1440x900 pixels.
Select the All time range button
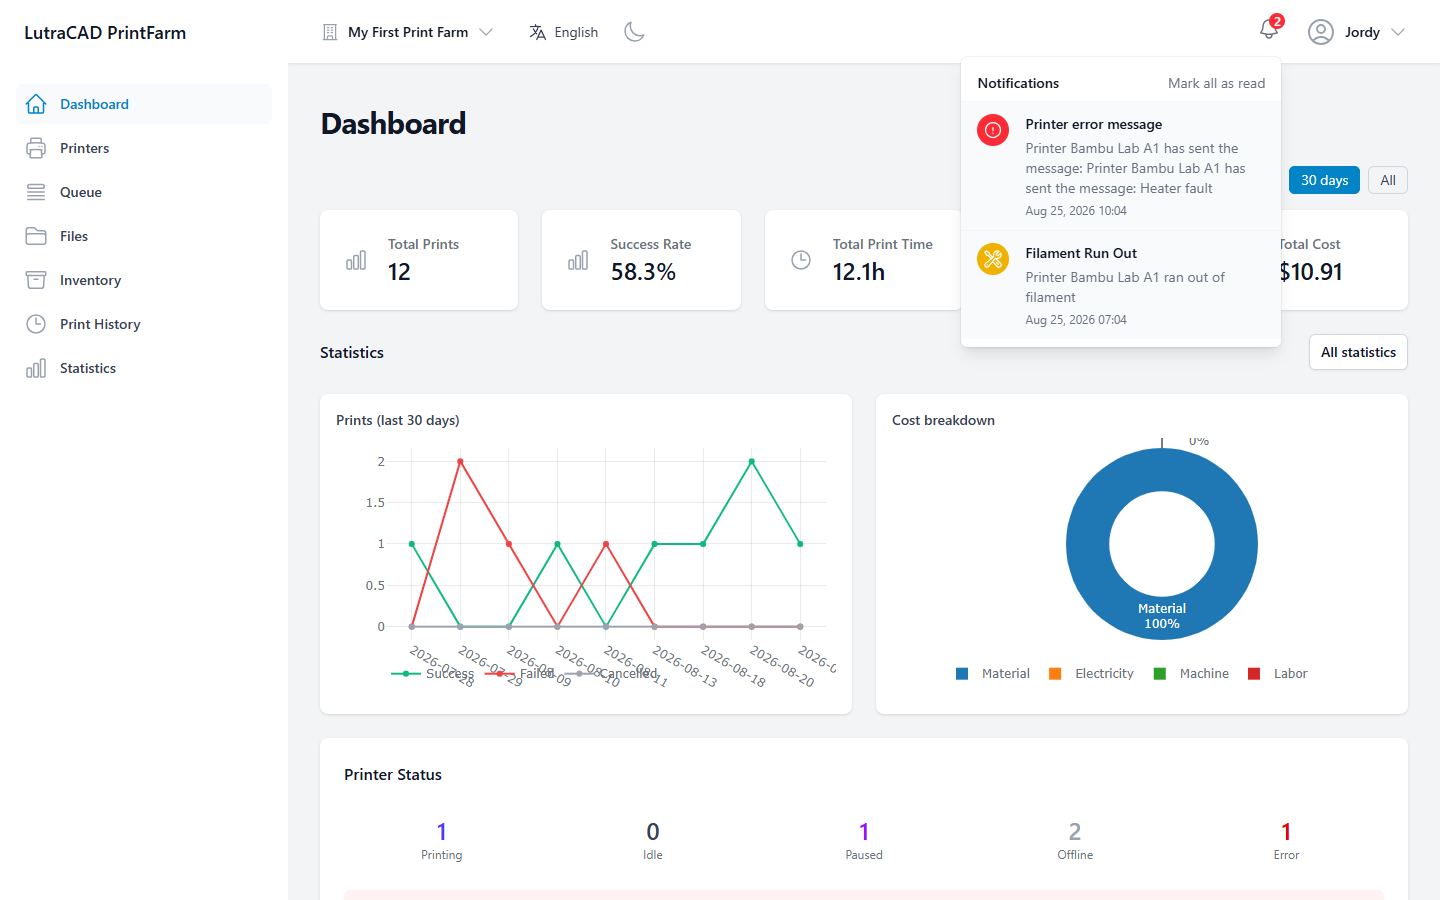(1388, 180)
